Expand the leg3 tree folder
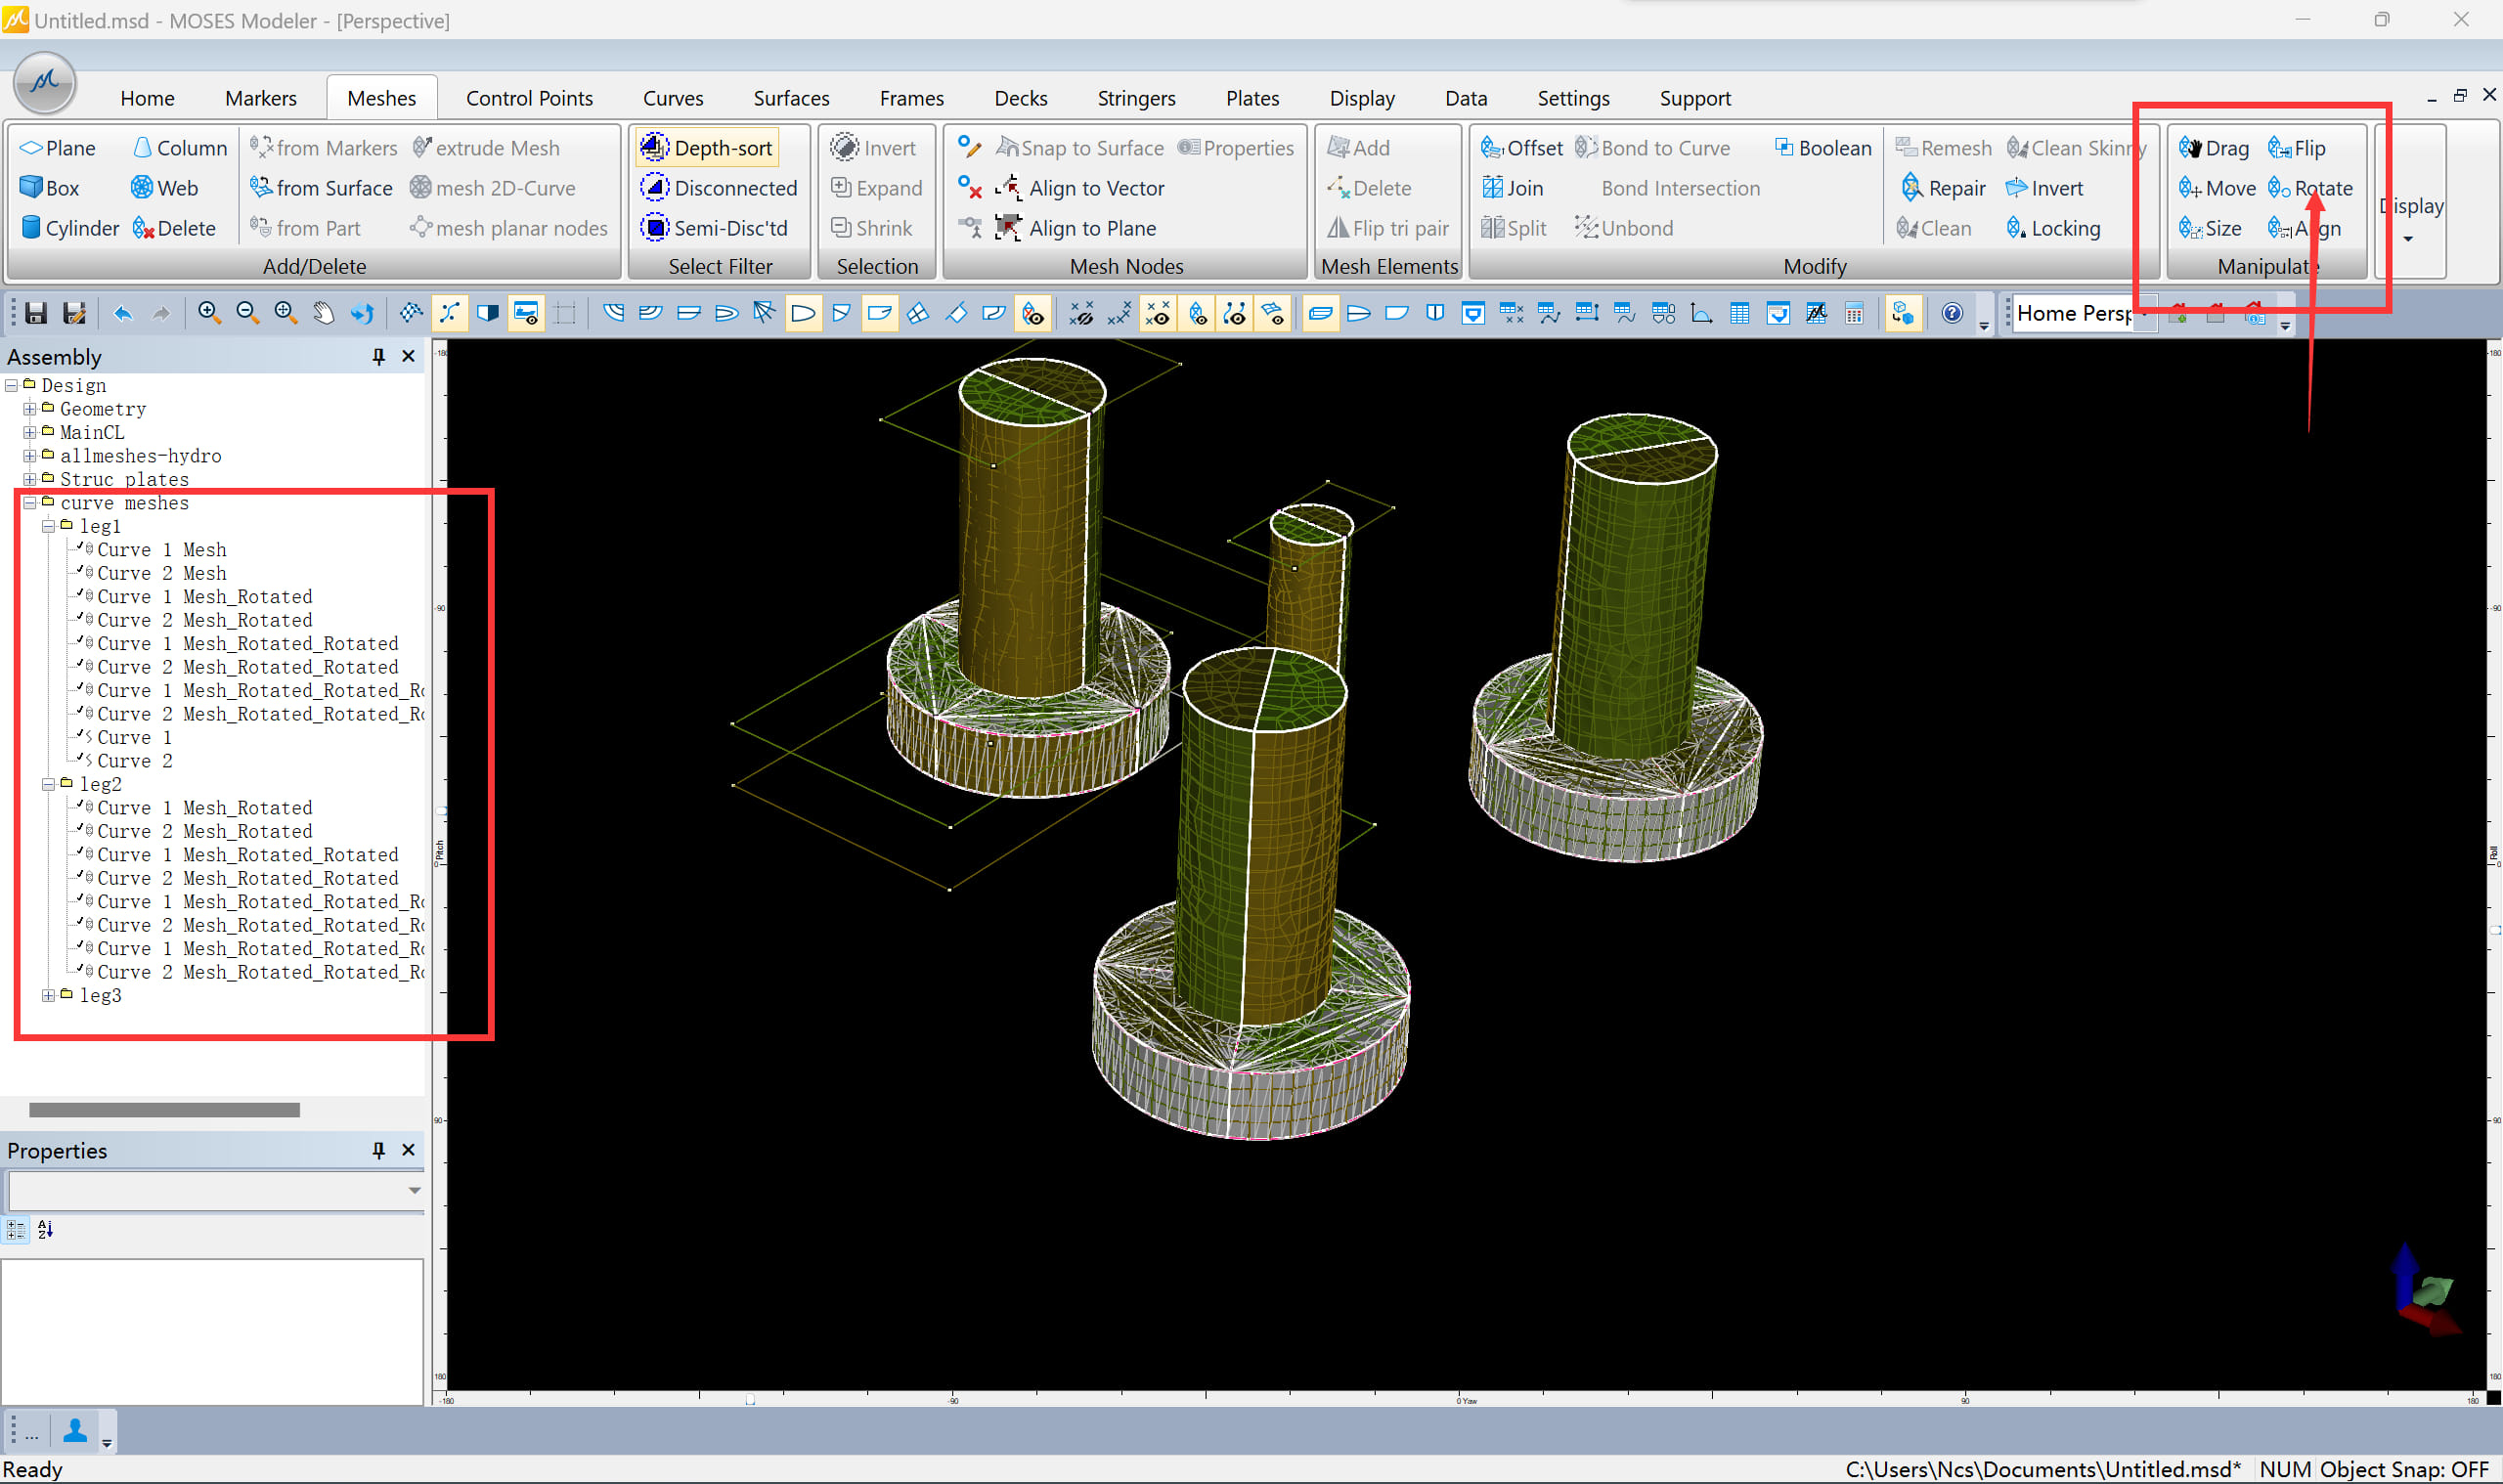This screenshot has height=1484, width=2503. [x=48, y=995]
